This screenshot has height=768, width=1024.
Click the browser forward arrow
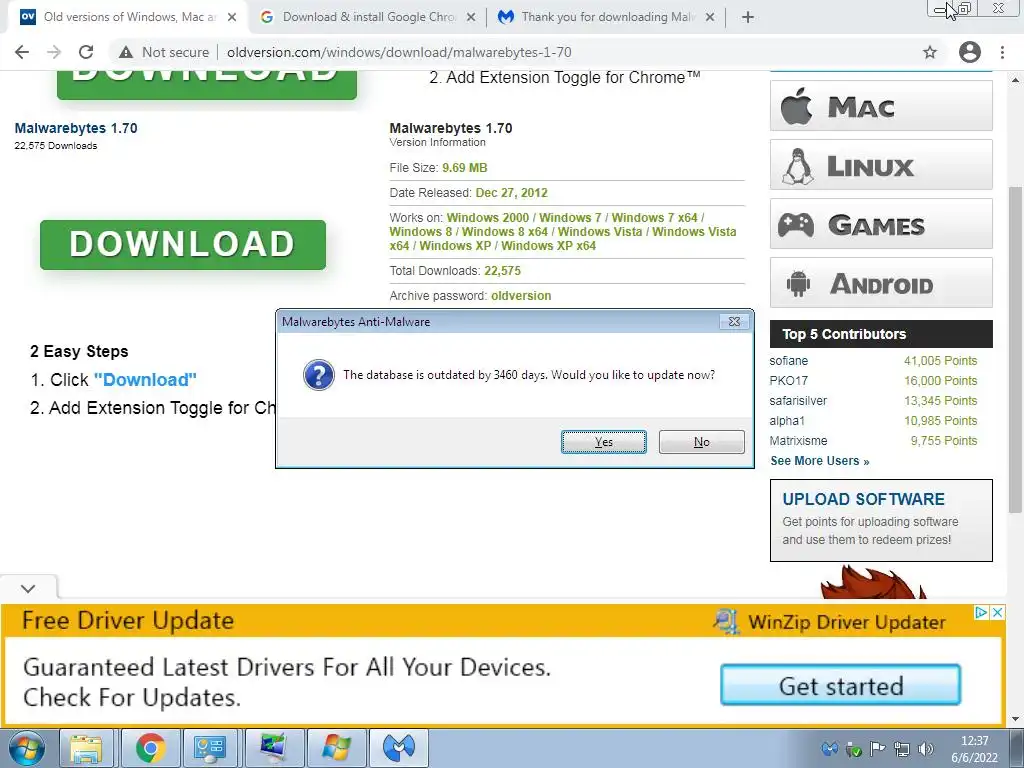(54, 52)
